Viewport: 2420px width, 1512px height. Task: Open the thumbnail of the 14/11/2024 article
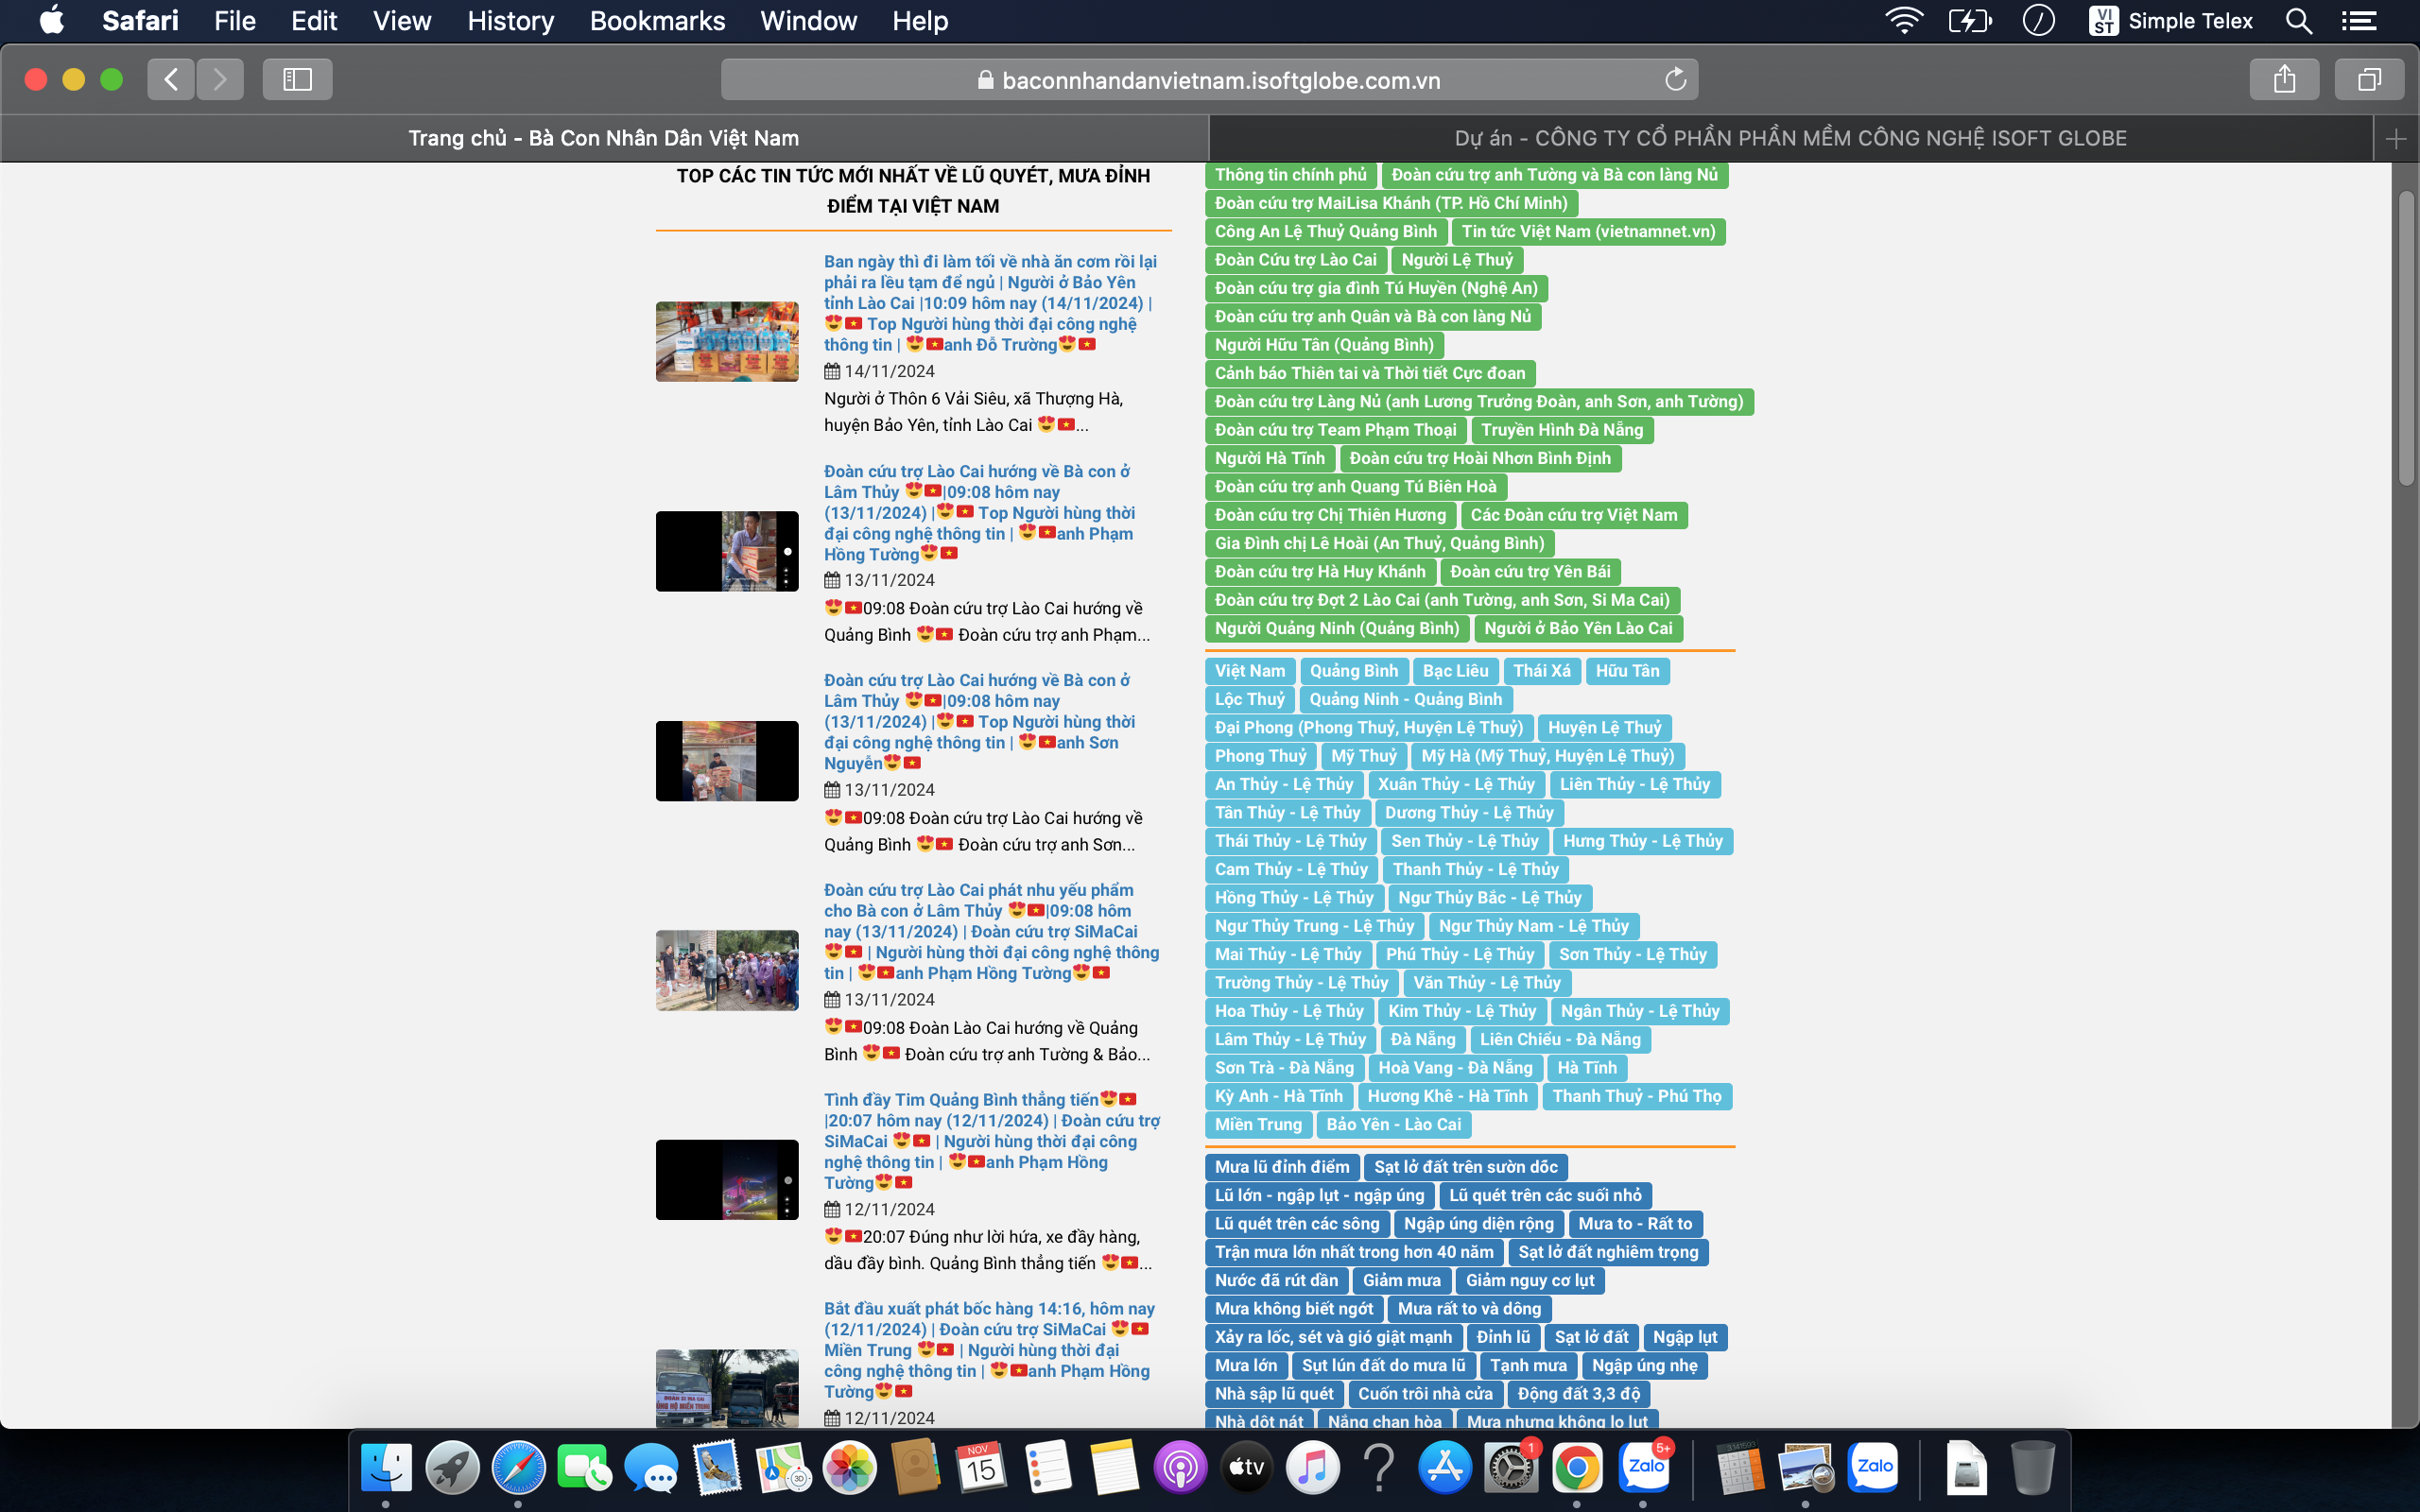(727, 341)
